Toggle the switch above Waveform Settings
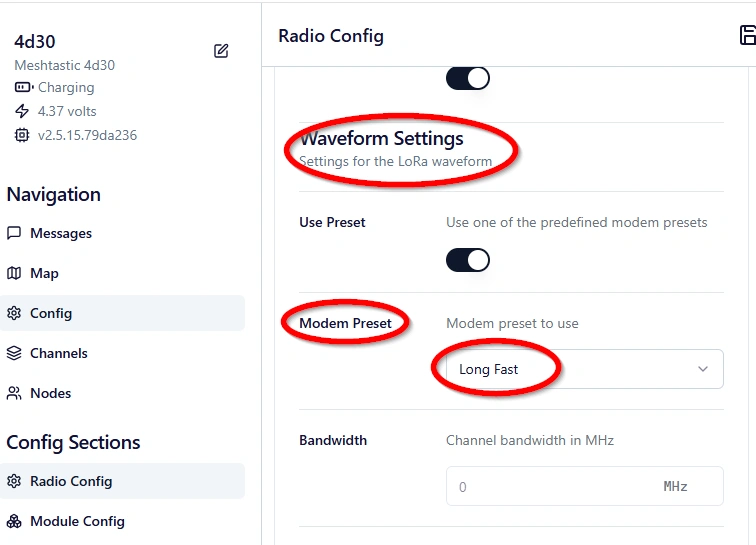 (x=468, y=78)
